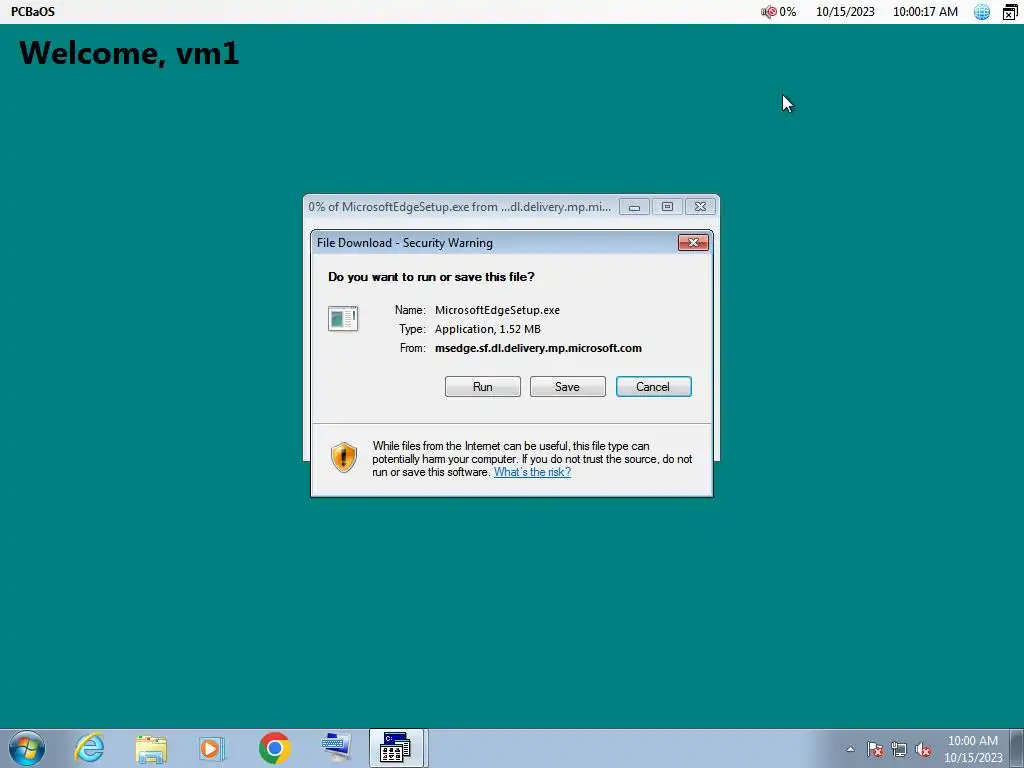Click the source msedge.sf.dl.delivery.mp.microsoft.com text

(538, 348)
